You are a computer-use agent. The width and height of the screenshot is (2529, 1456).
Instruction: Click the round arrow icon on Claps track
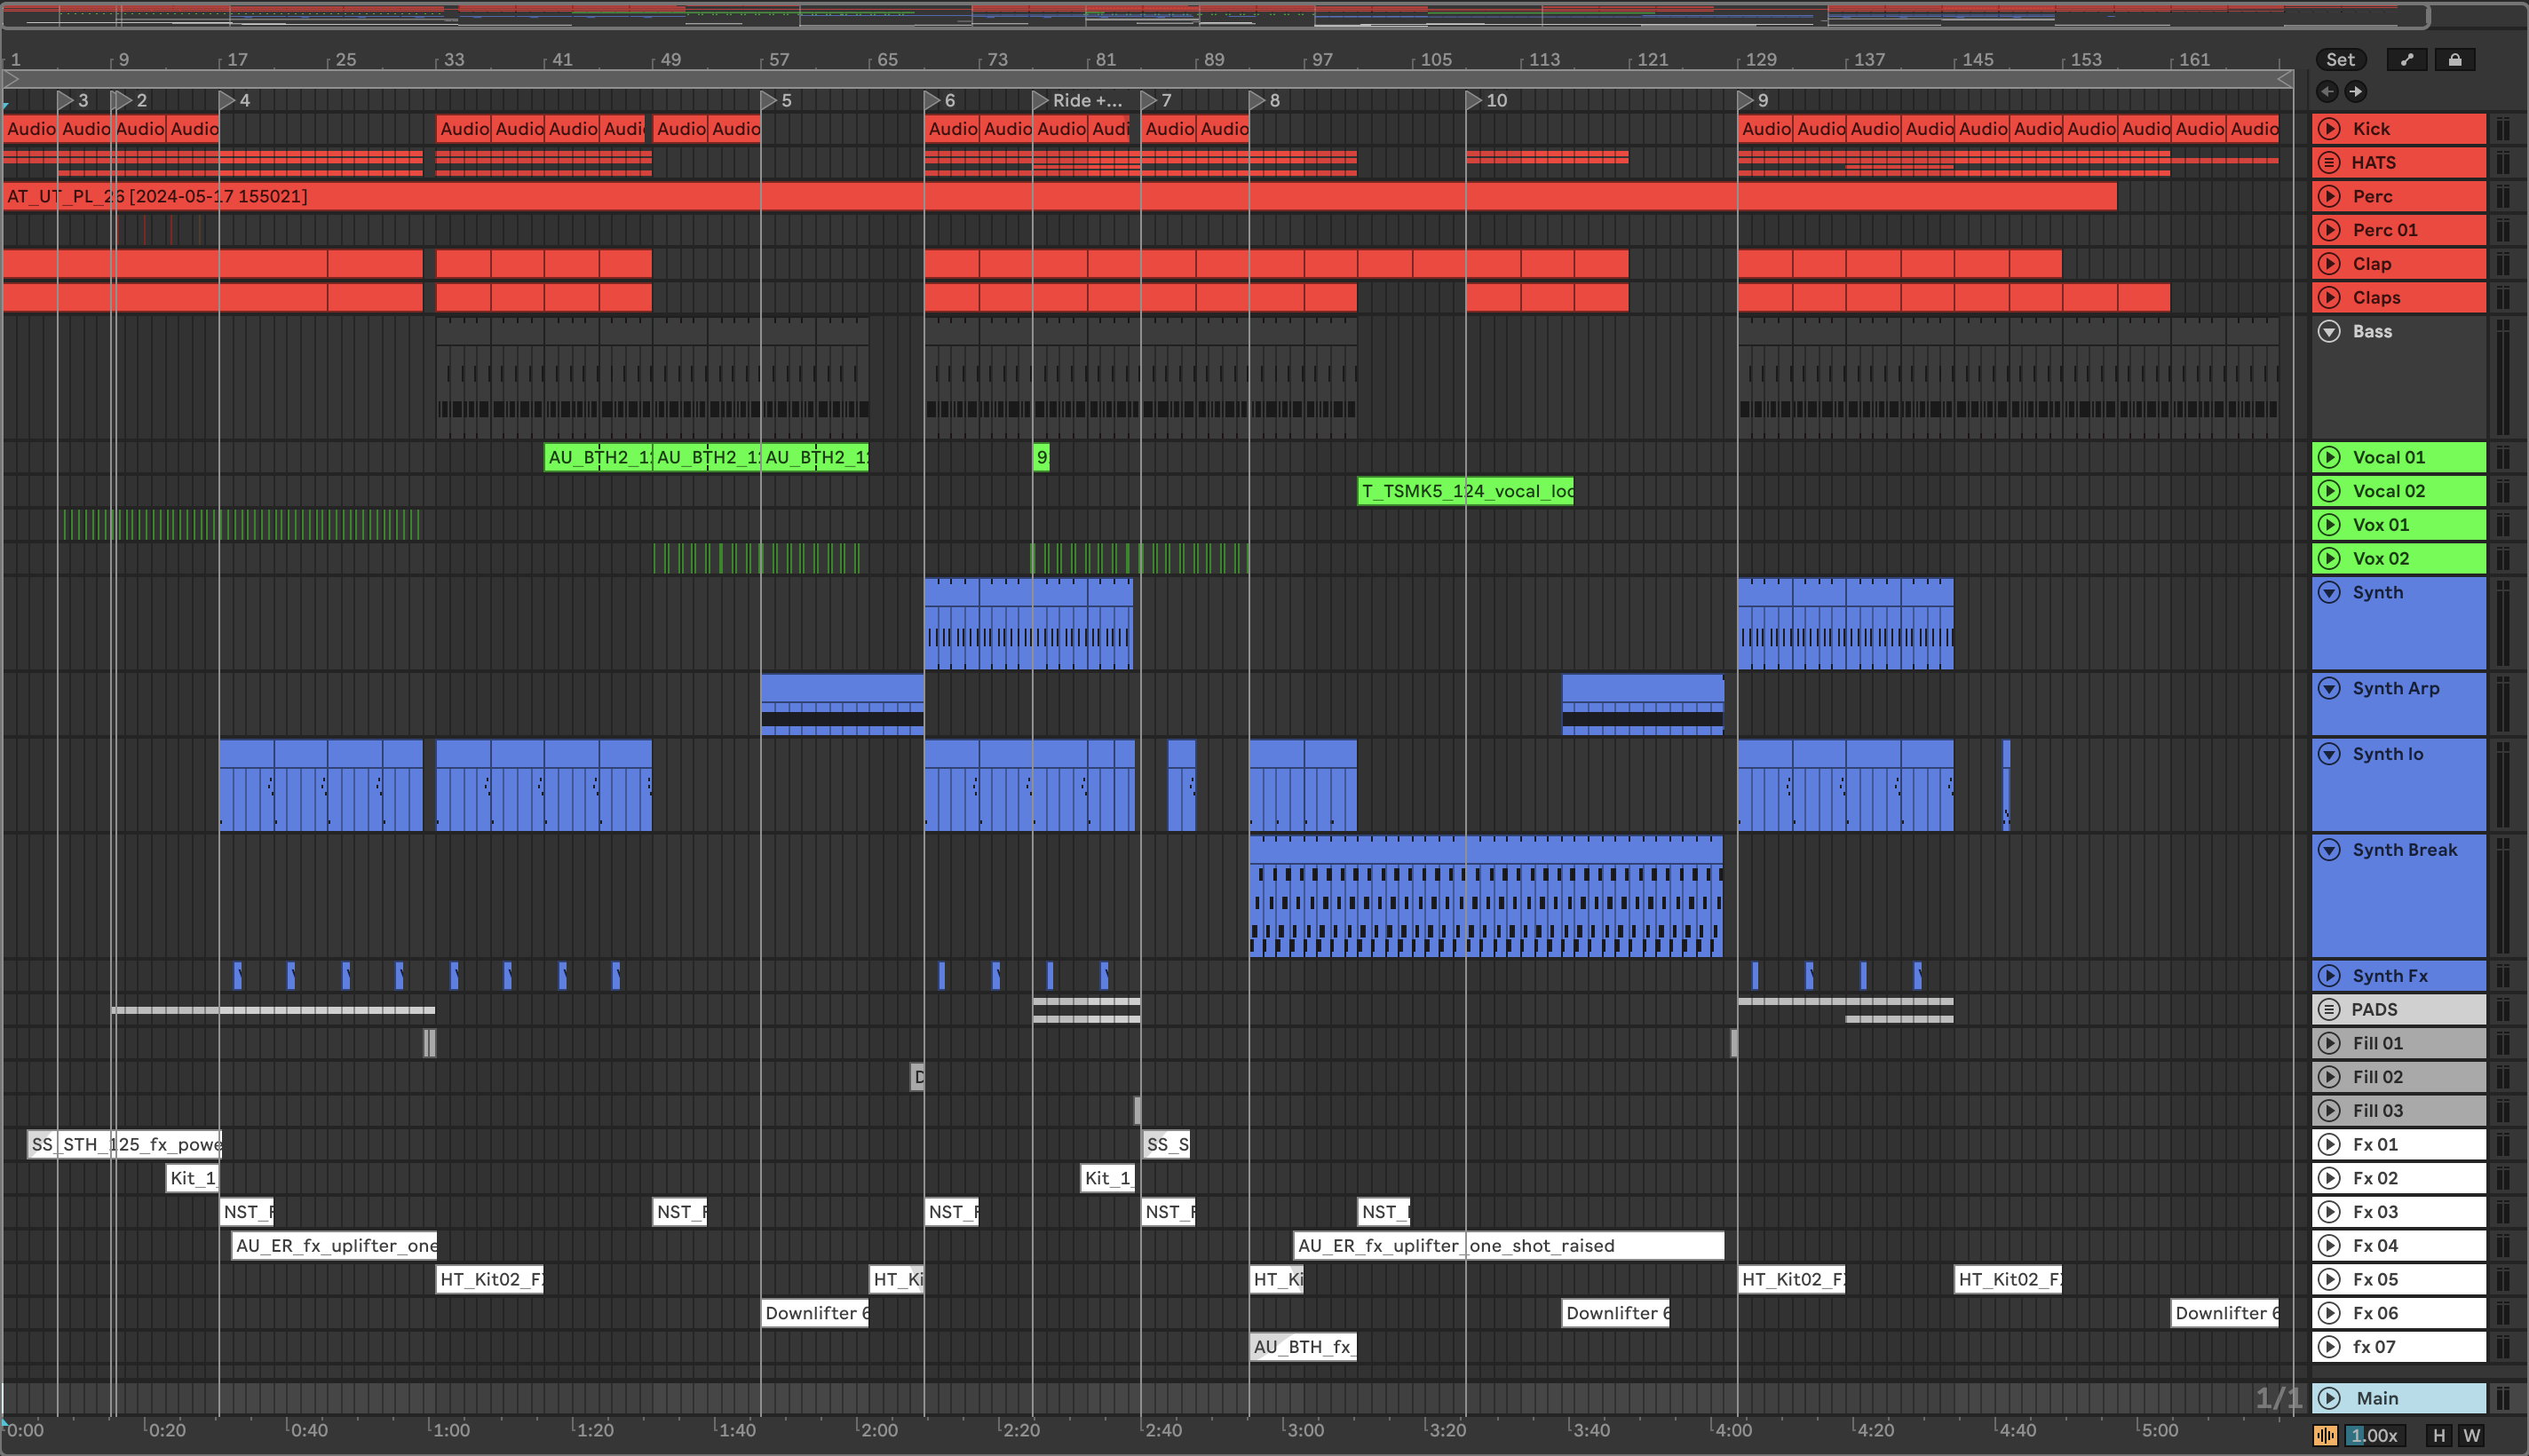click(x=2329, y=298)
